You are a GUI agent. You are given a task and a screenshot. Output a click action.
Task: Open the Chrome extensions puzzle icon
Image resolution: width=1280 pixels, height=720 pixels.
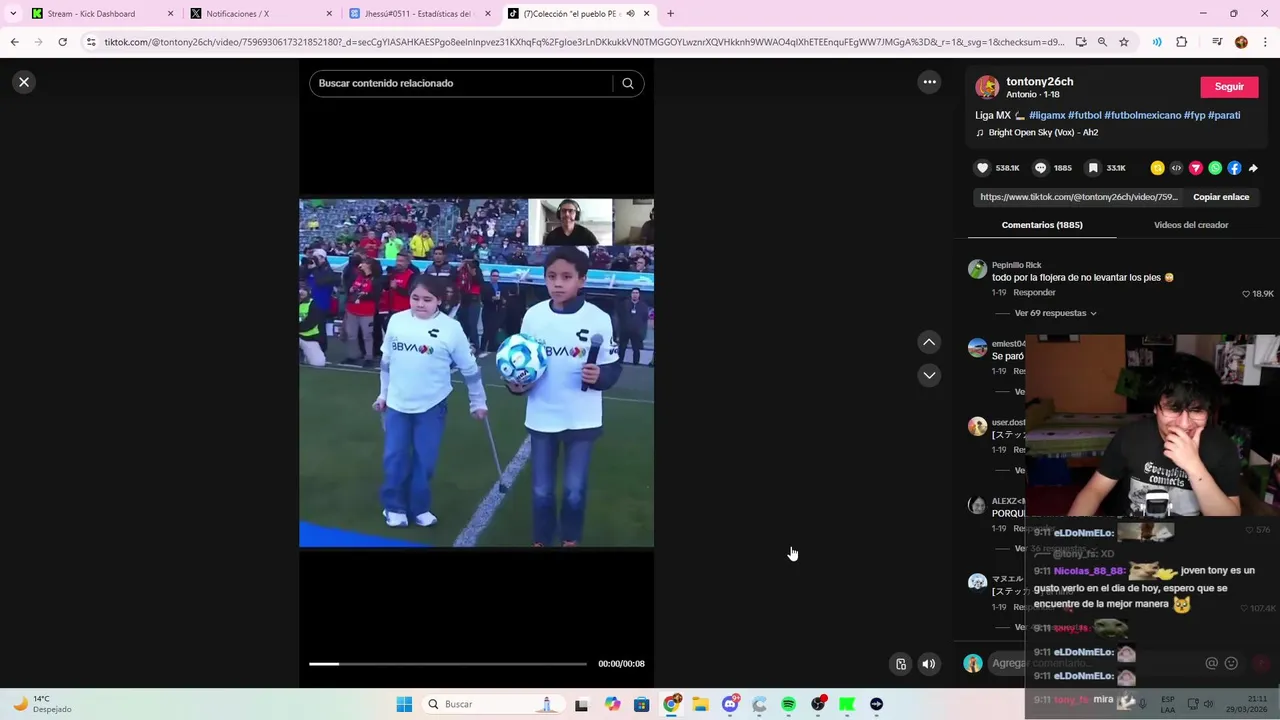tap(1181, 42)
